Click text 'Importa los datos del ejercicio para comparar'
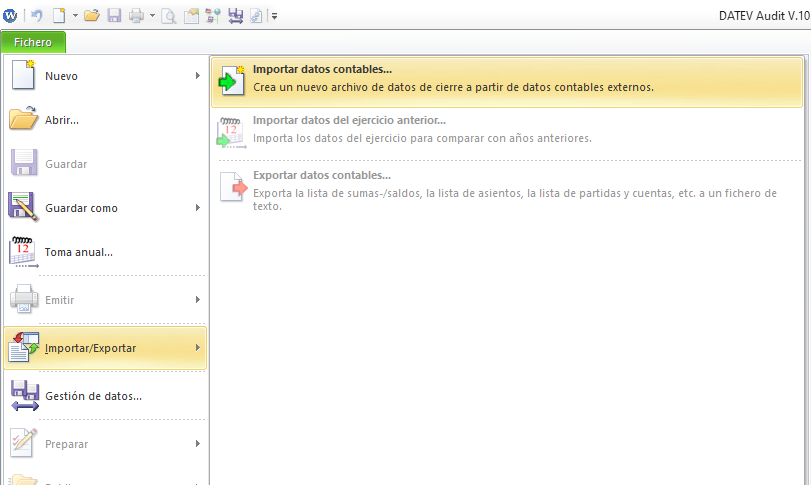 click(x=422, y=139)
